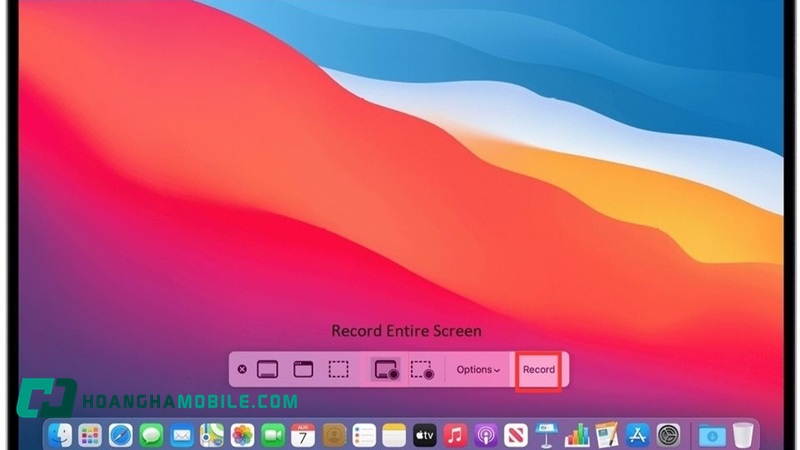
Task: Expand the Downloads folder stack in dock
Action: (x=711, y=435)
